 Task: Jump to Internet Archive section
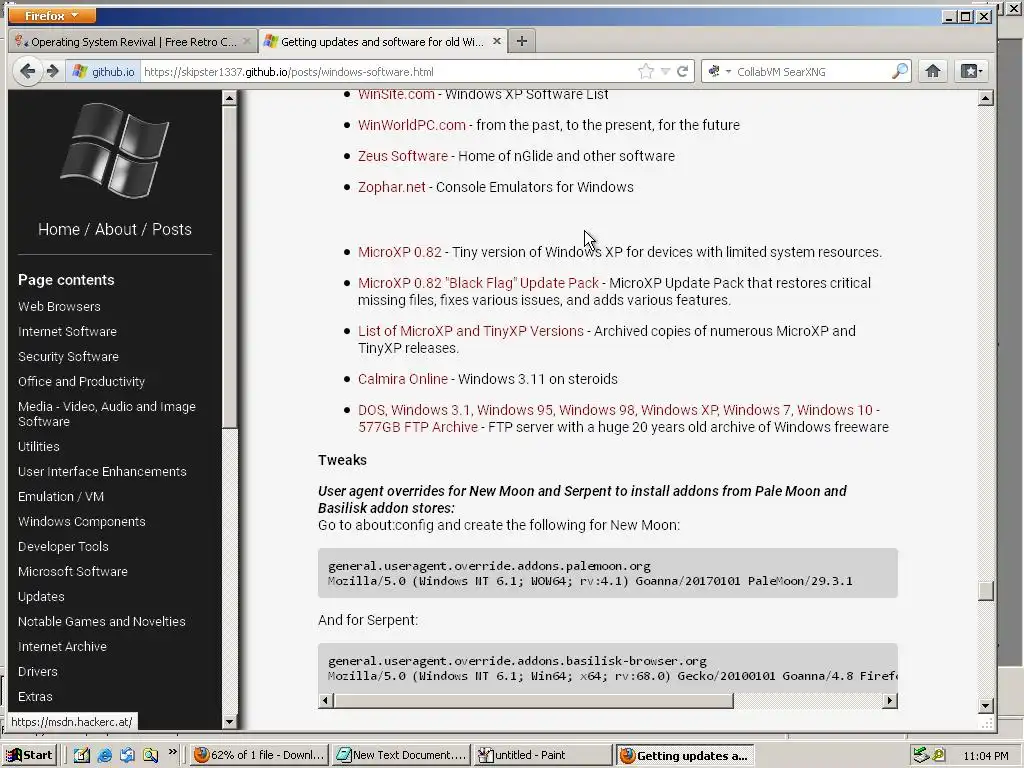(62, 647)
